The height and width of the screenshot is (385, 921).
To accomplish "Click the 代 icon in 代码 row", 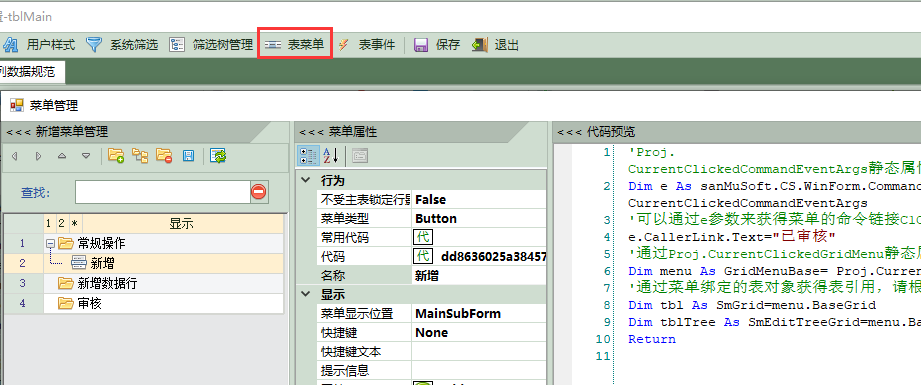I will 423,257.
